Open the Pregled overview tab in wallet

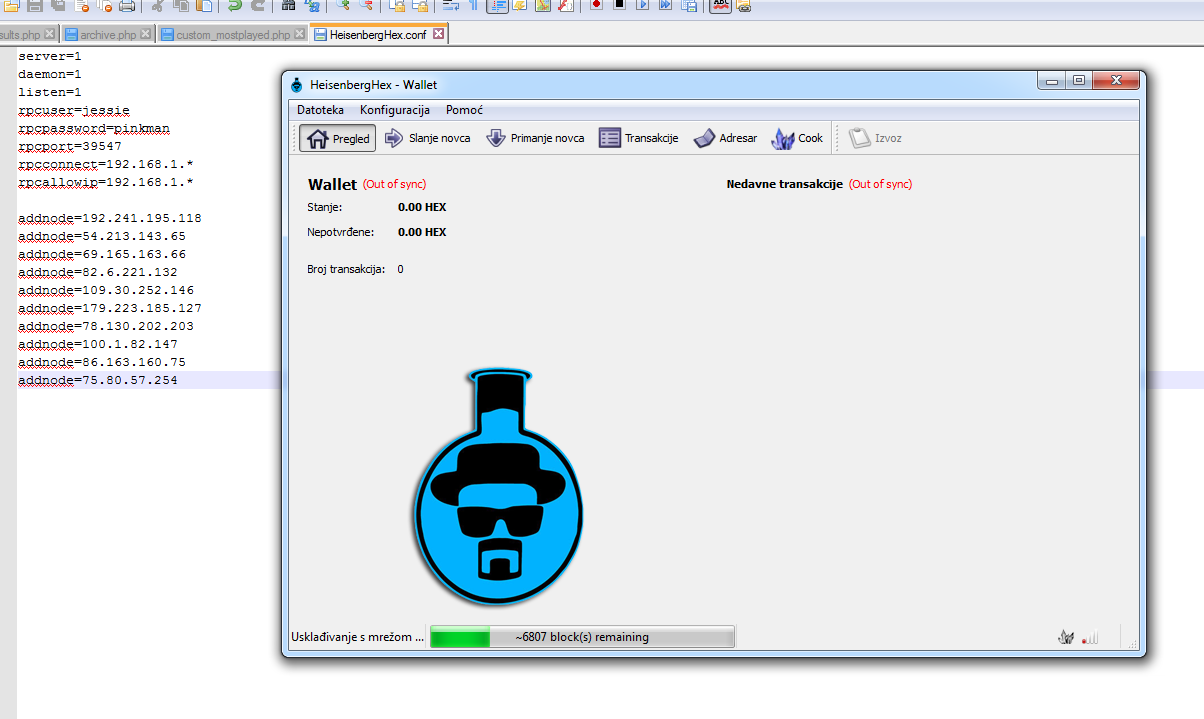pos(338,138)
